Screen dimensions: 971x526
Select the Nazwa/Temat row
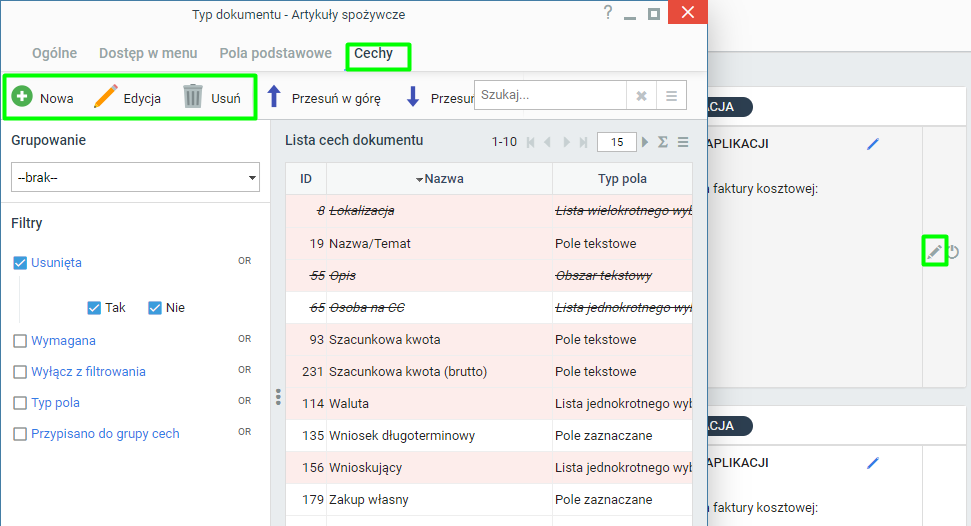489,243
